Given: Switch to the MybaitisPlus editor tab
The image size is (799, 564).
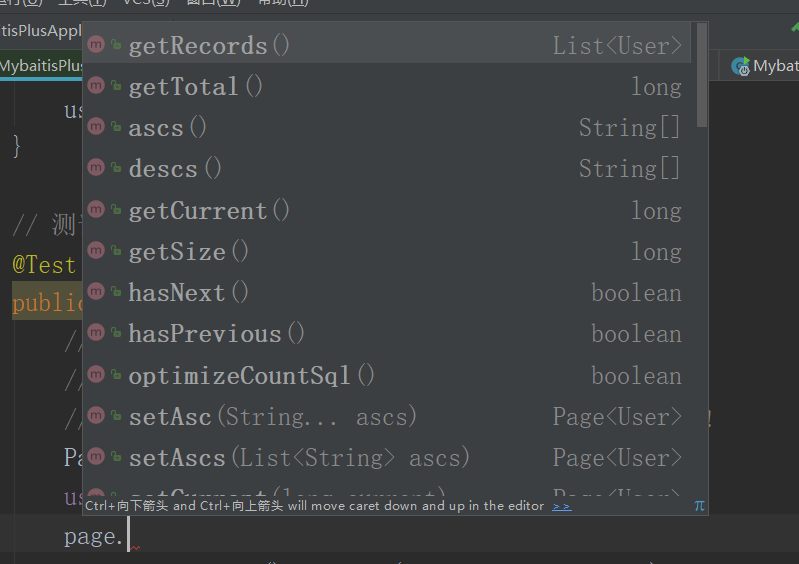Looking at the screenshot, I should point(41,66).
